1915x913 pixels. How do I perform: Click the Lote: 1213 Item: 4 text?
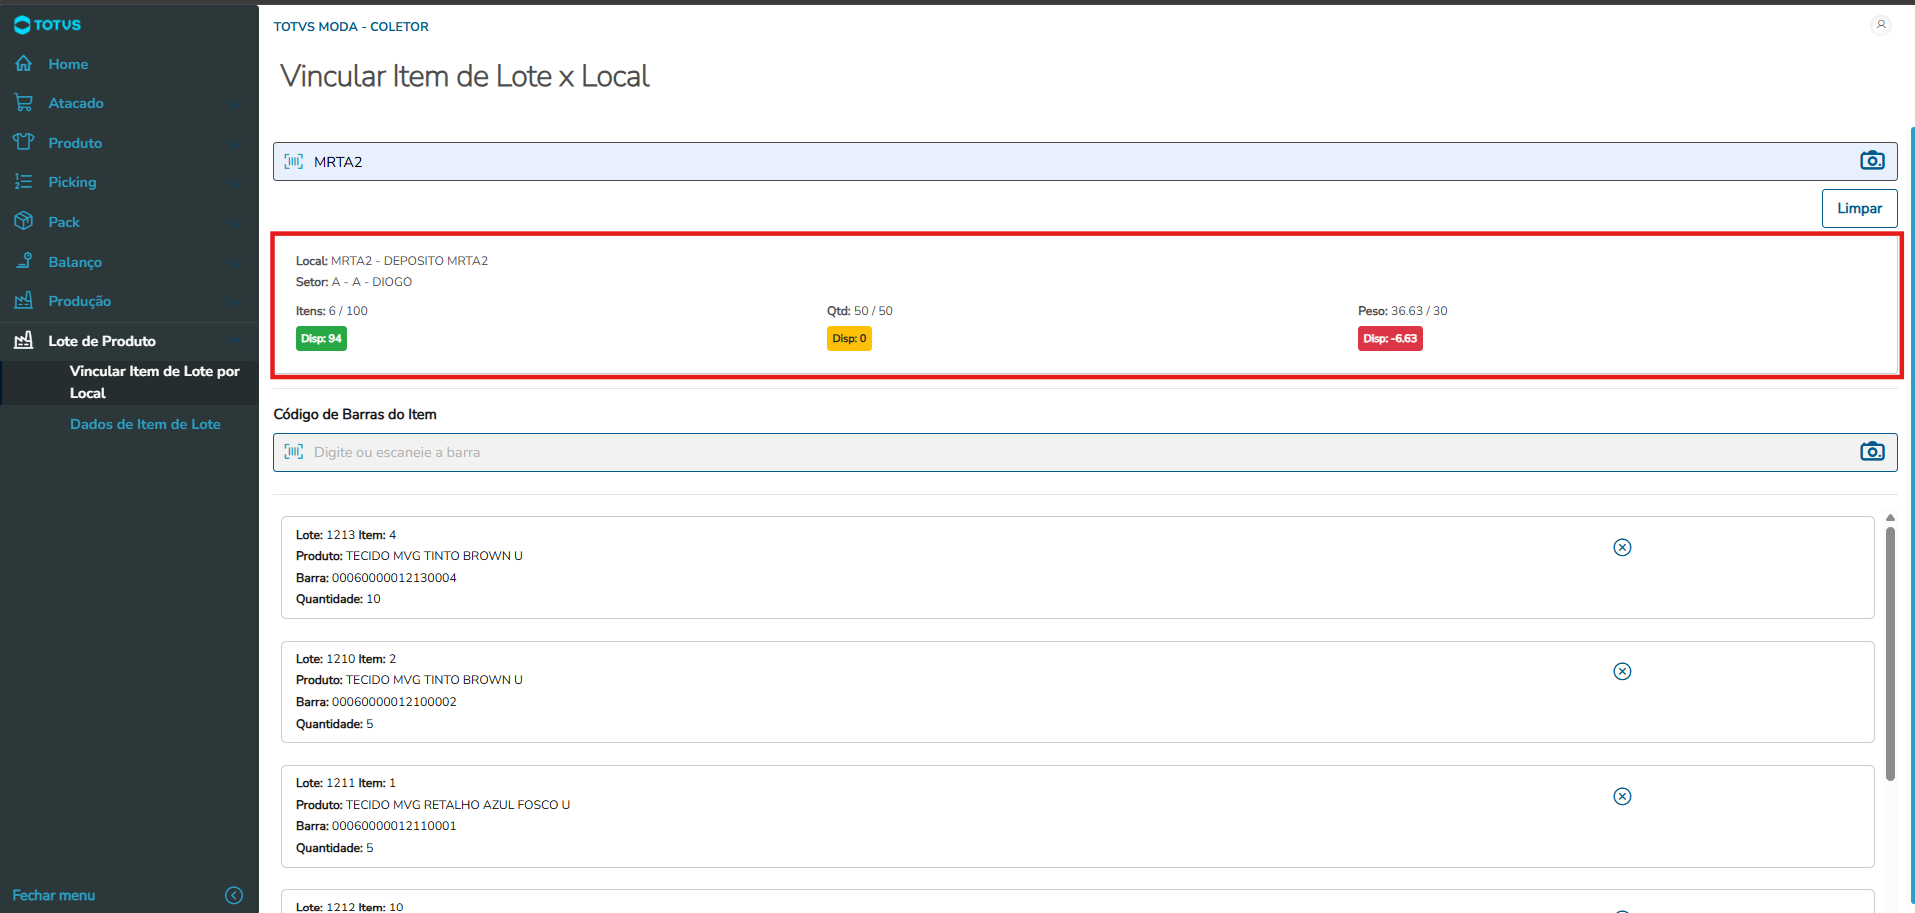[x=346, y=535]
